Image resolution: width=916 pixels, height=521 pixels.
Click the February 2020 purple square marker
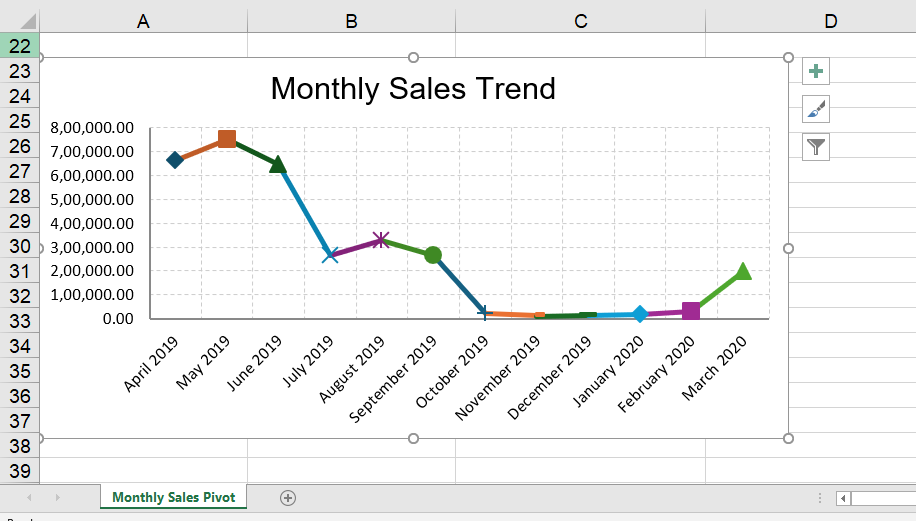(x=691, y=311)
